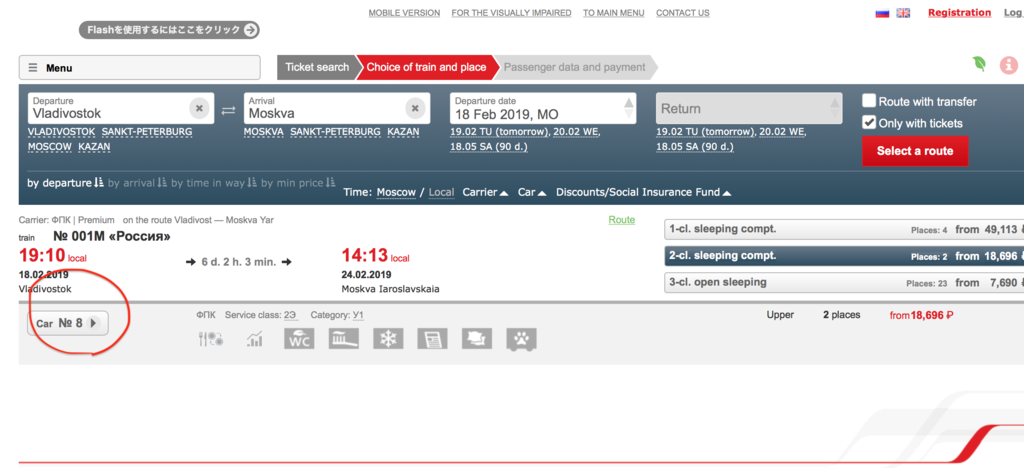Select 1-cl. sleeping compt. option
This screenshot has width=1024, height=468.
(x=844, y=229)
